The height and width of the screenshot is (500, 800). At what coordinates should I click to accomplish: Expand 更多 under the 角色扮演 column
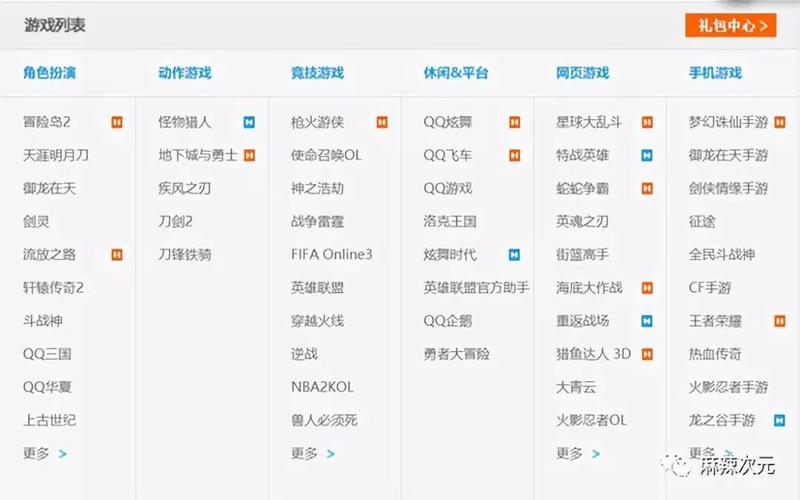point(45,453)
